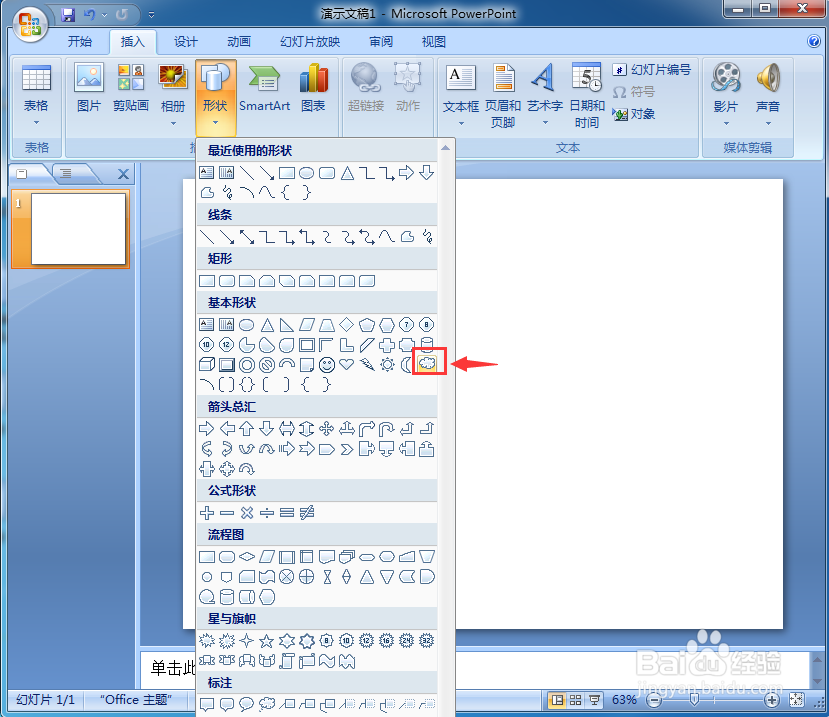
Task: Select the rounded rectangle in Rectangles
Action: [227, 281]
